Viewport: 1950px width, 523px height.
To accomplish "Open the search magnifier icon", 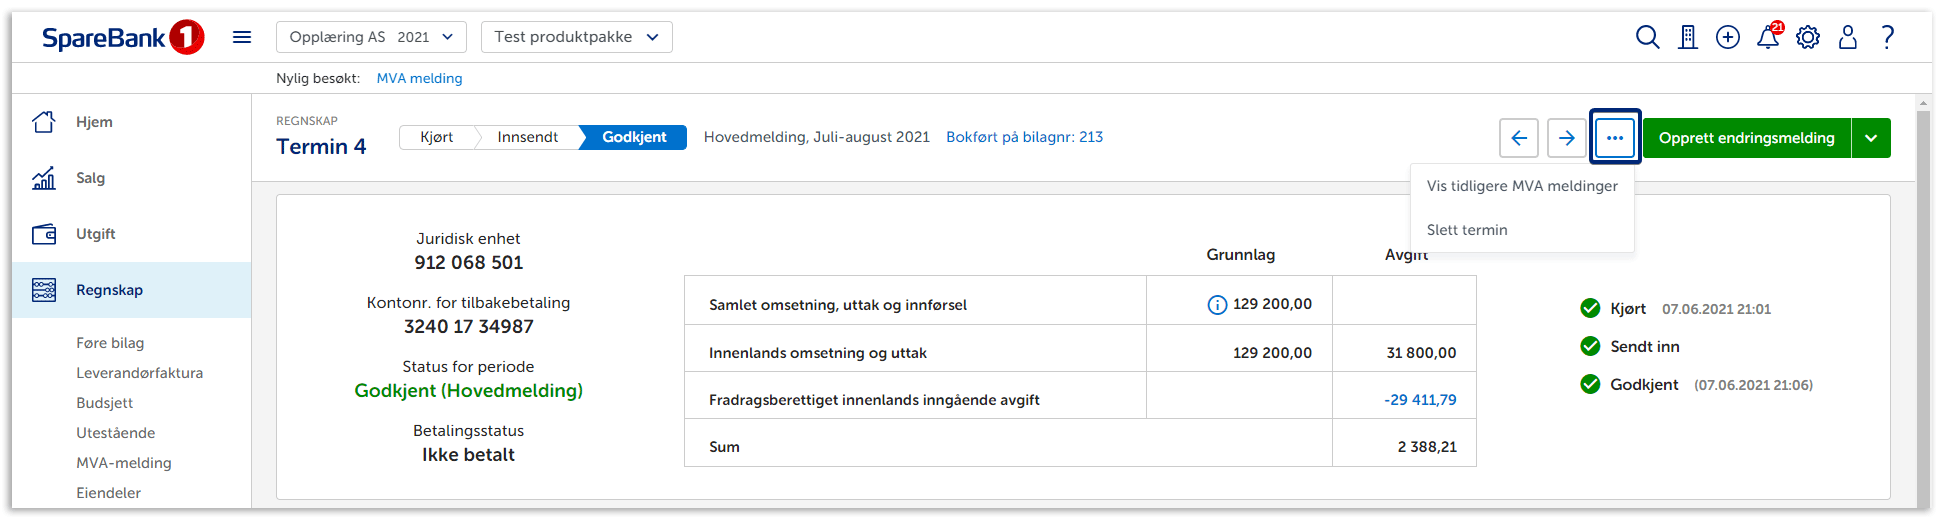I will [1647, 38].
